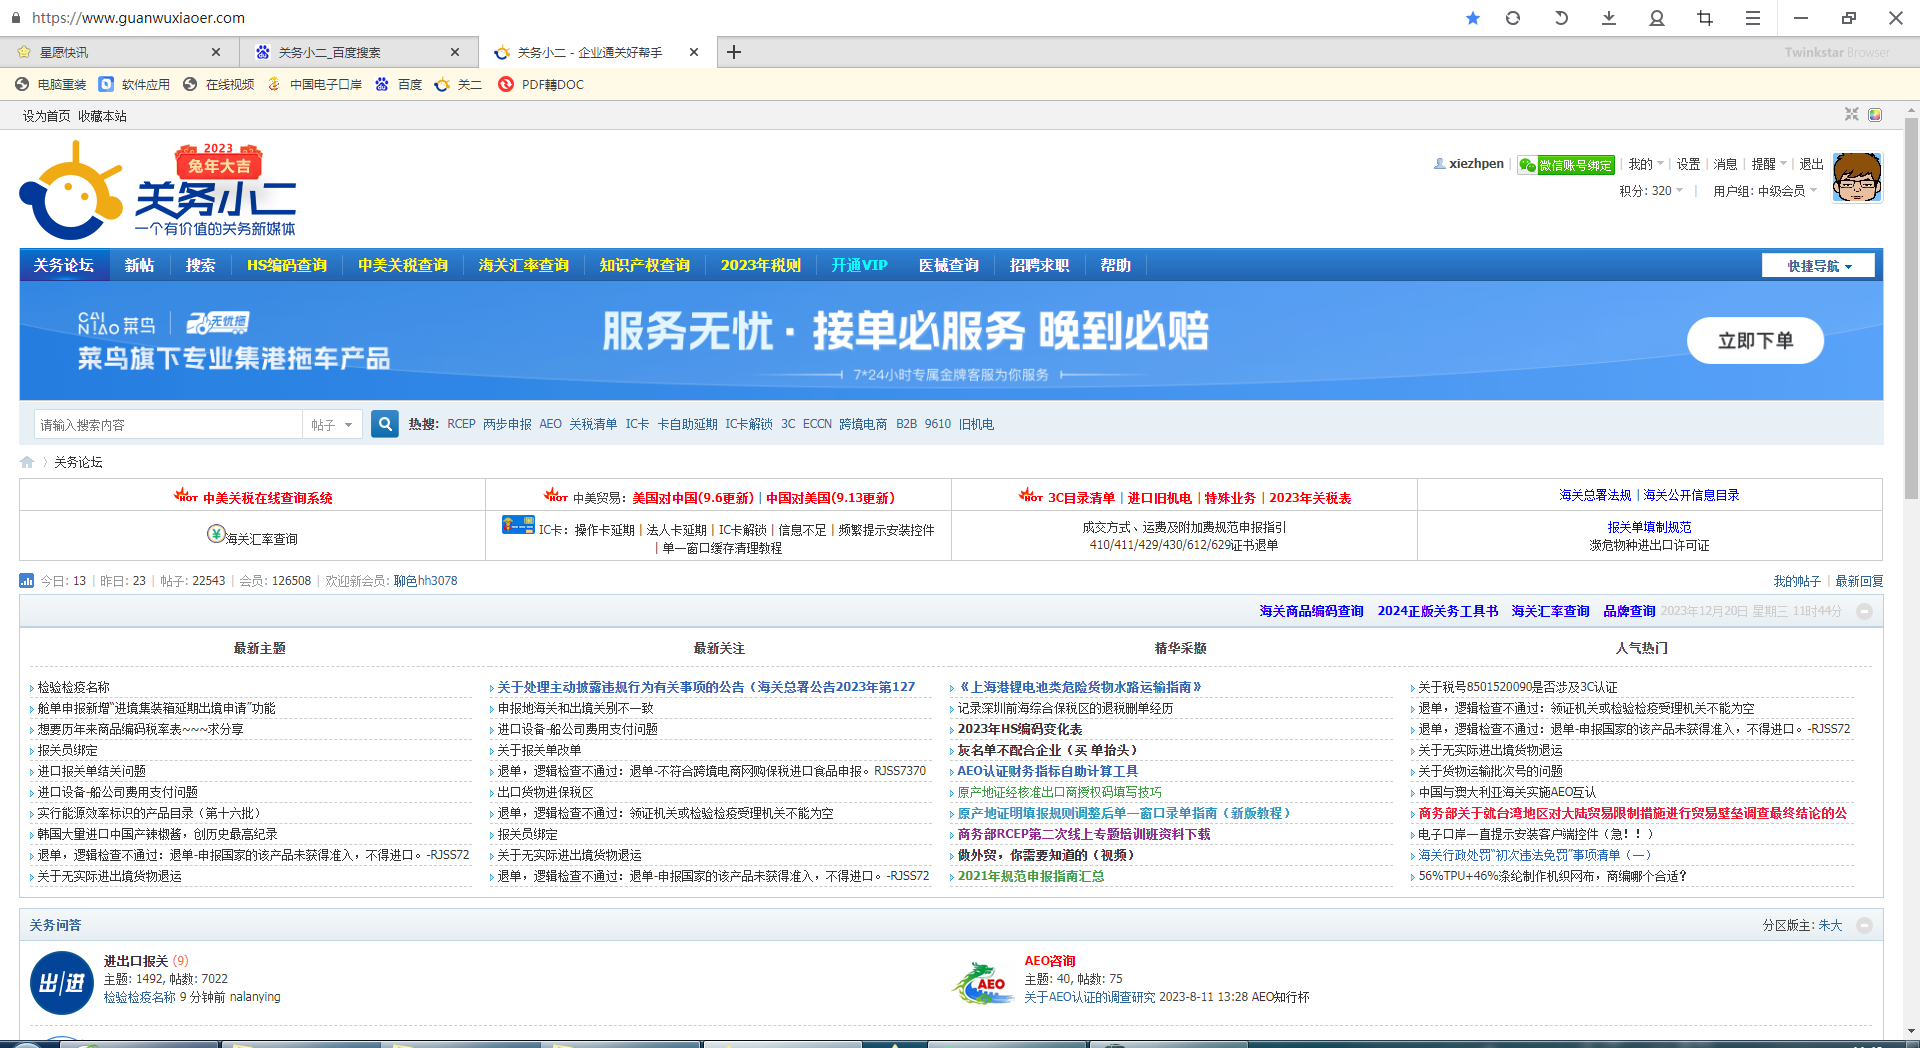Click 设为首页 link

pyautogui.click(x=46, y=116)
